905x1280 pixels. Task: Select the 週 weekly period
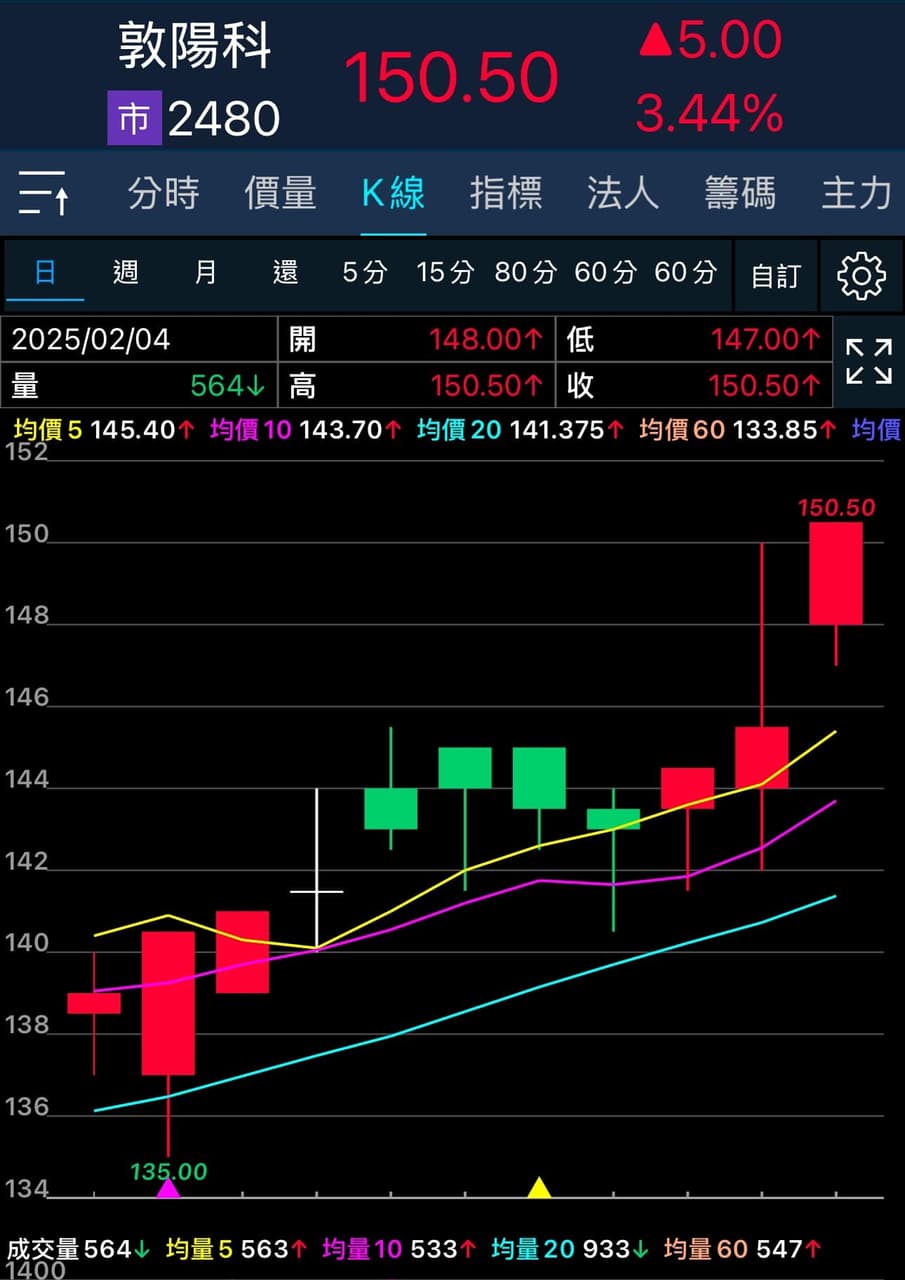click(126, 272)
